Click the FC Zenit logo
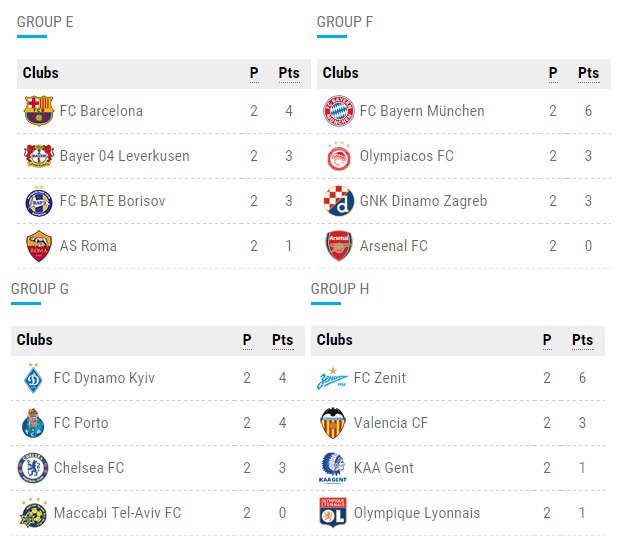The image size is (630, 560). click(332, 378)
